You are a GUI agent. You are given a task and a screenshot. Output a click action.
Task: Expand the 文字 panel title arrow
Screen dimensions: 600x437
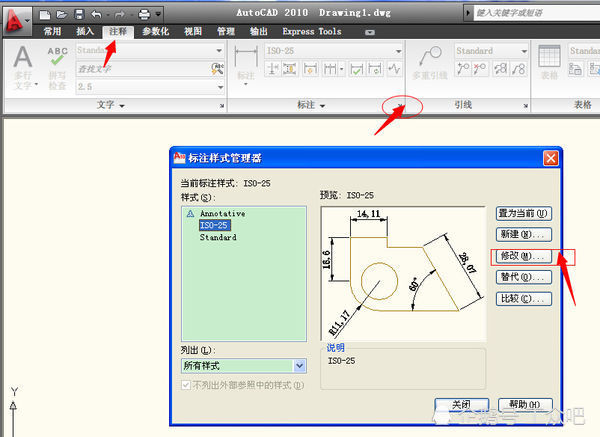(122, 106)
